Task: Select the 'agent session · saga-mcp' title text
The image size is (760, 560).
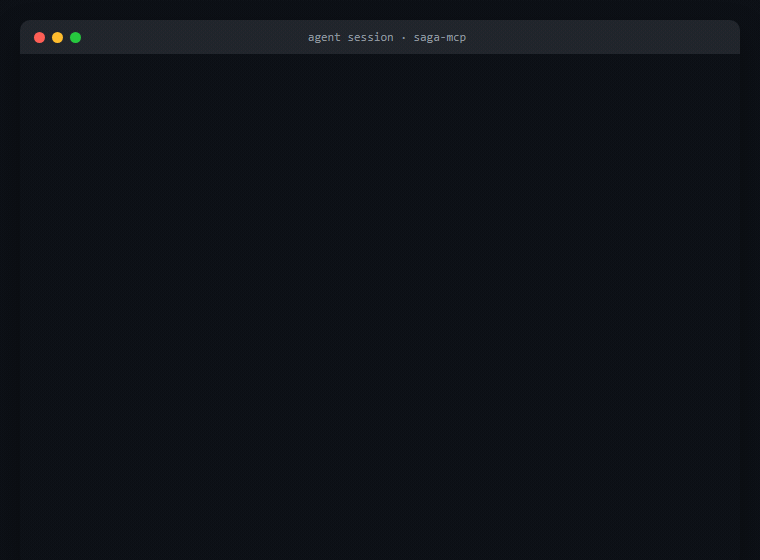Action: [387, 37]
